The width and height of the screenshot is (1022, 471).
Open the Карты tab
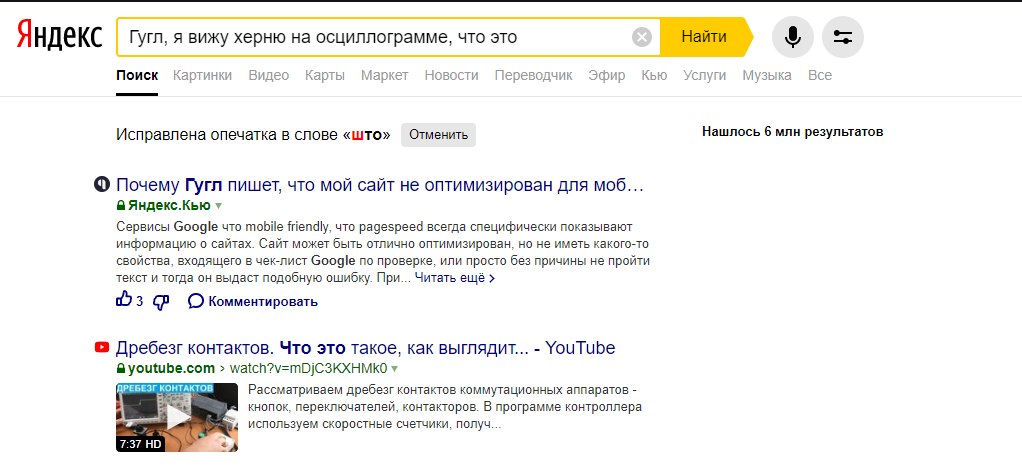coord(325,76)
